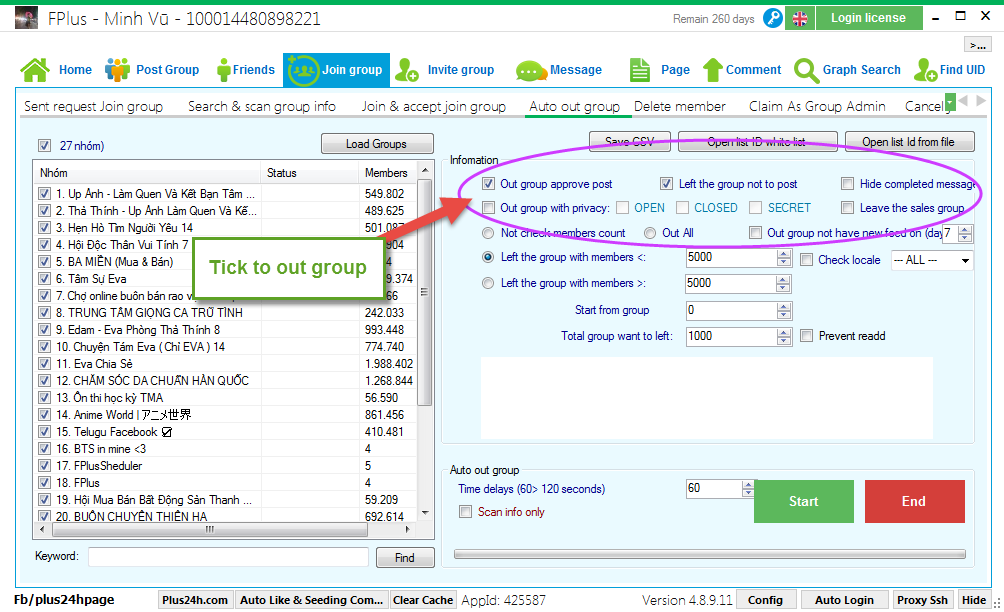Click the Comment up-arrow icon
The width and height of the screenshot is (1004, 612).
[x=713, y=70]
